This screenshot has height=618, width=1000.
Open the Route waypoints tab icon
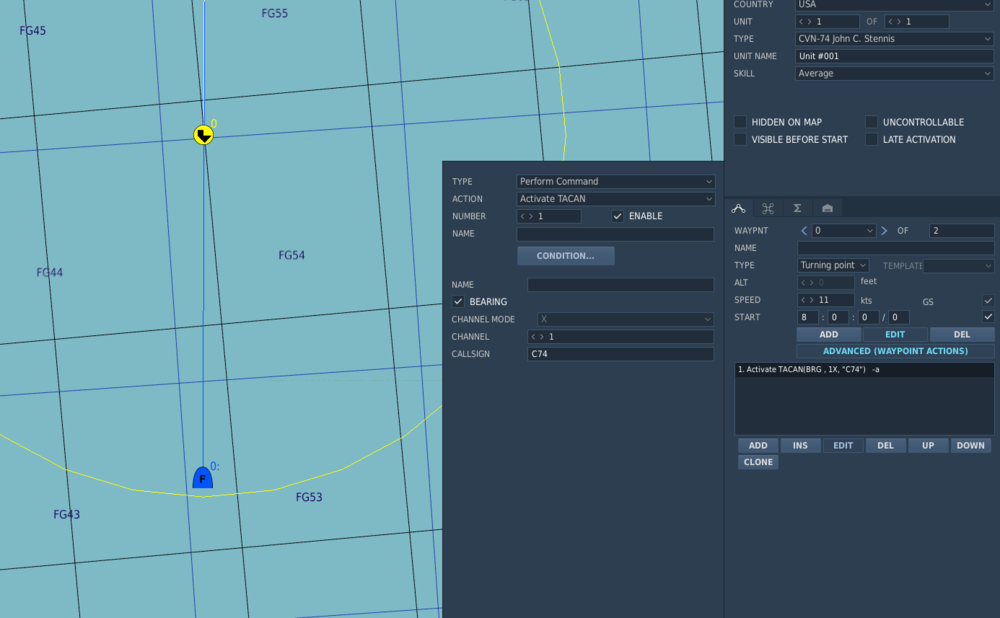pos(739,208)
